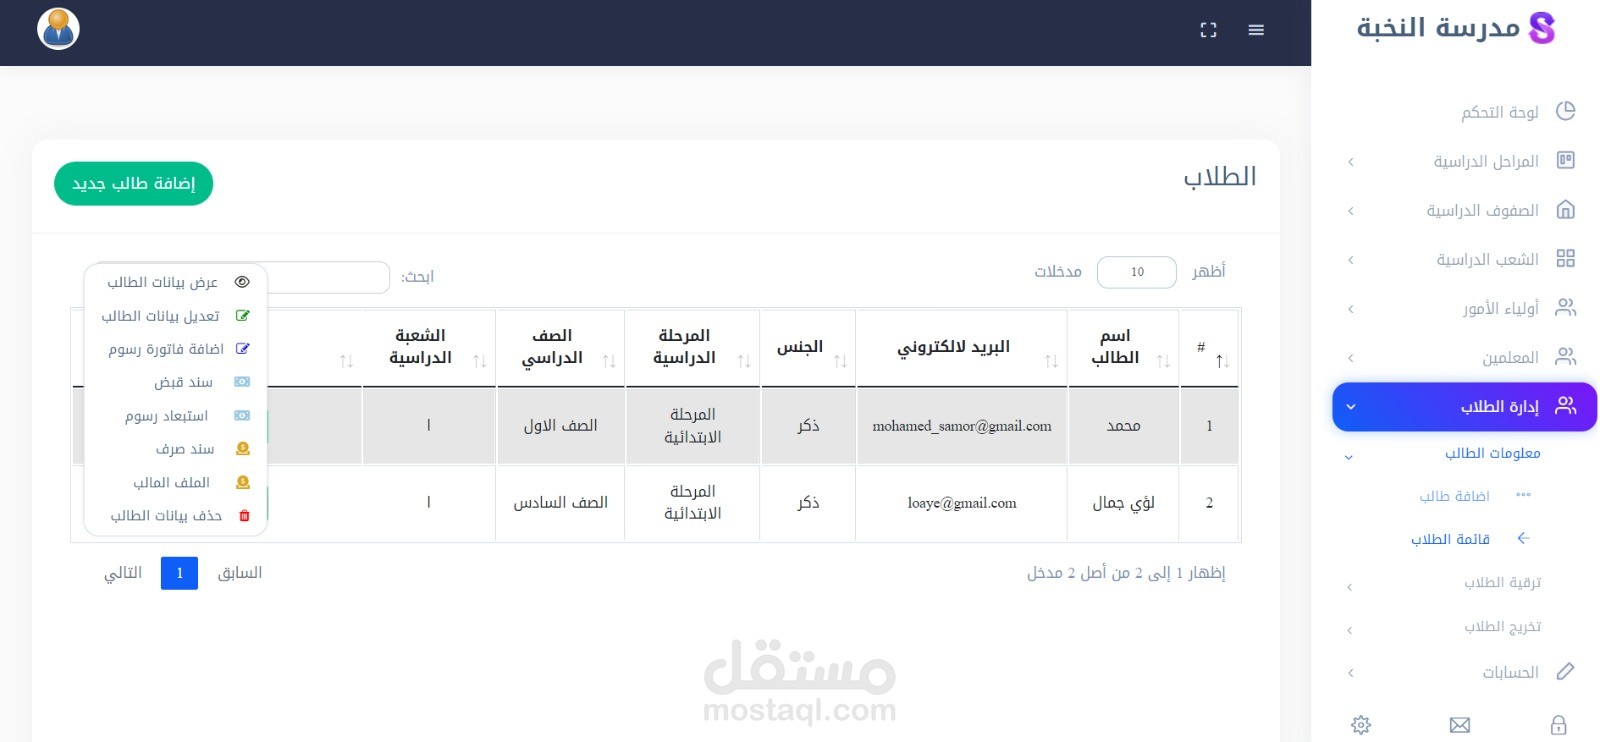Click student name لؤي جمال cell

point(1123,503)
